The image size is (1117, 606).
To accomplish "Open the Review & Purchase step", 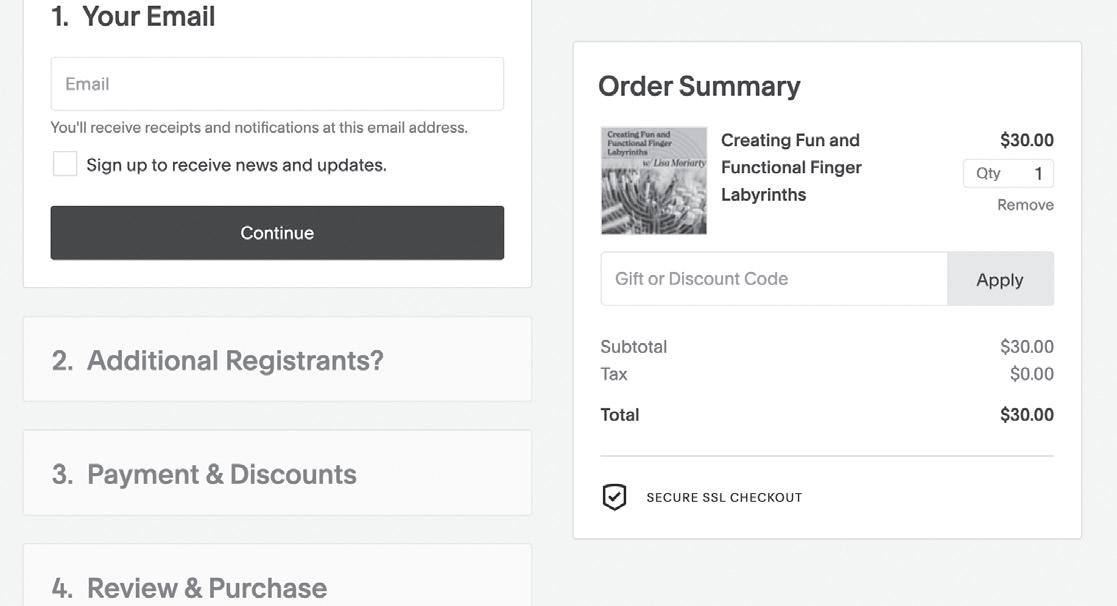I will (x=189, y=587).
